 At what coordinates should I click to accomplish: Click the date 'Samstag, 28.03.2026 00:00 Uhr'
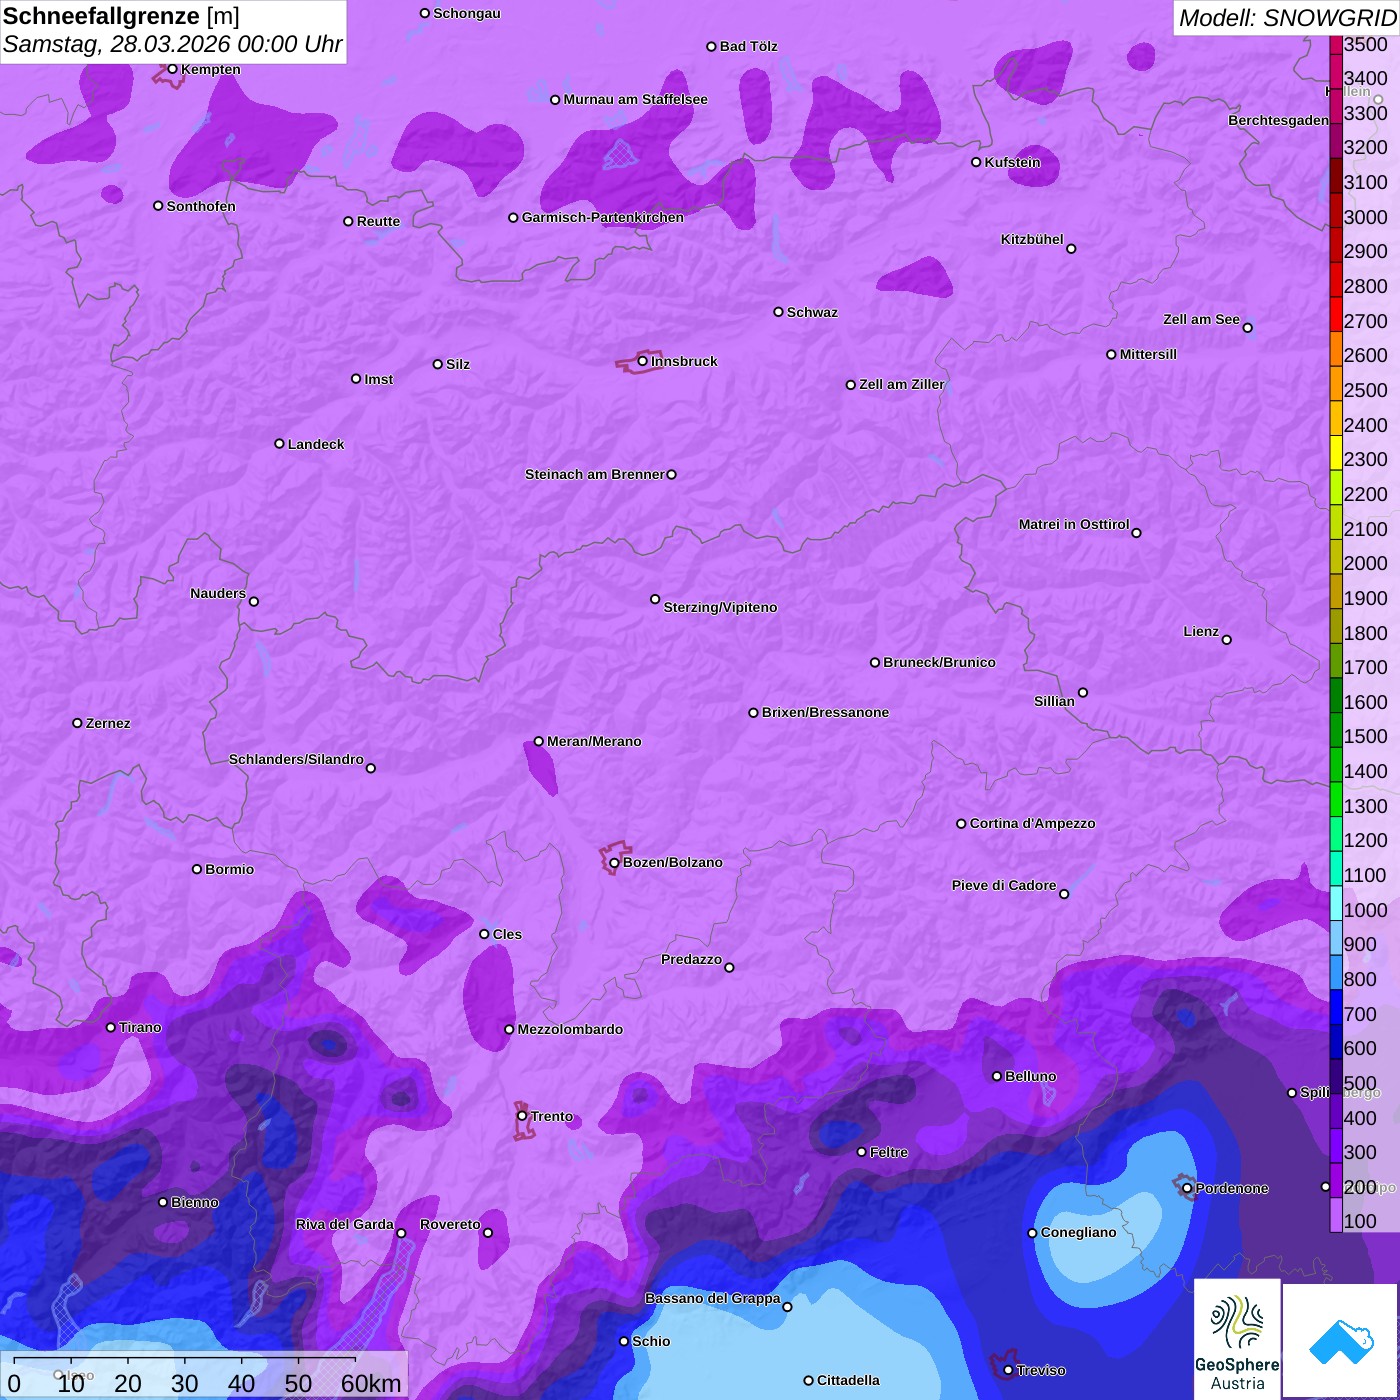click(172, 45)
